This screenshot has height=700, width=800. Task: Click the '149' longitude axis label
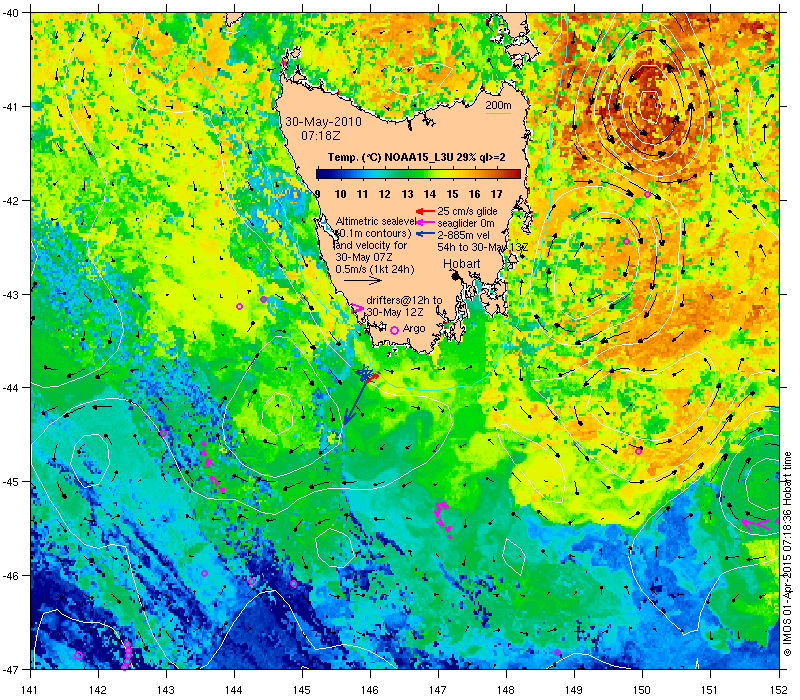(x=574, y=690)
